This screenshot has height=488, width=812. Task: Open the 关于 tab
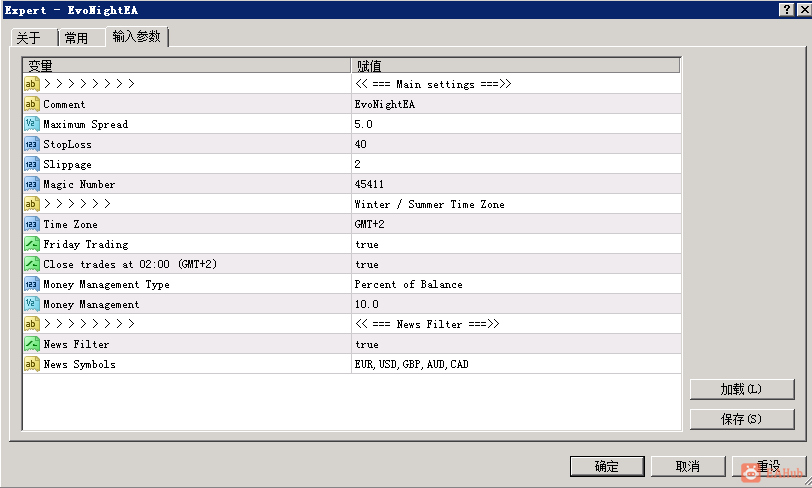click(34, 38)
